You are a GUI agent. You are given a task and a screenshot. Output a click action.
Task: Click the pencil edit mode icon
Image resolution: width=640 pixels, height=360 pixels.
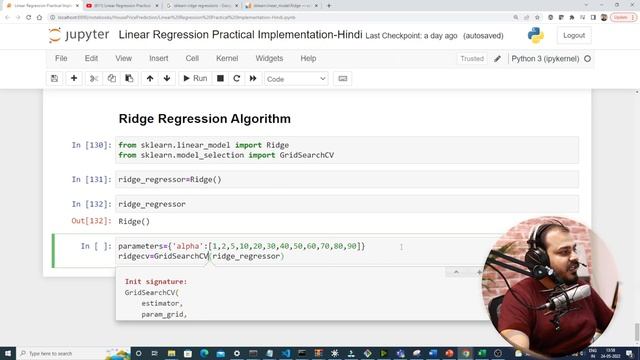[x=497, y=59]
